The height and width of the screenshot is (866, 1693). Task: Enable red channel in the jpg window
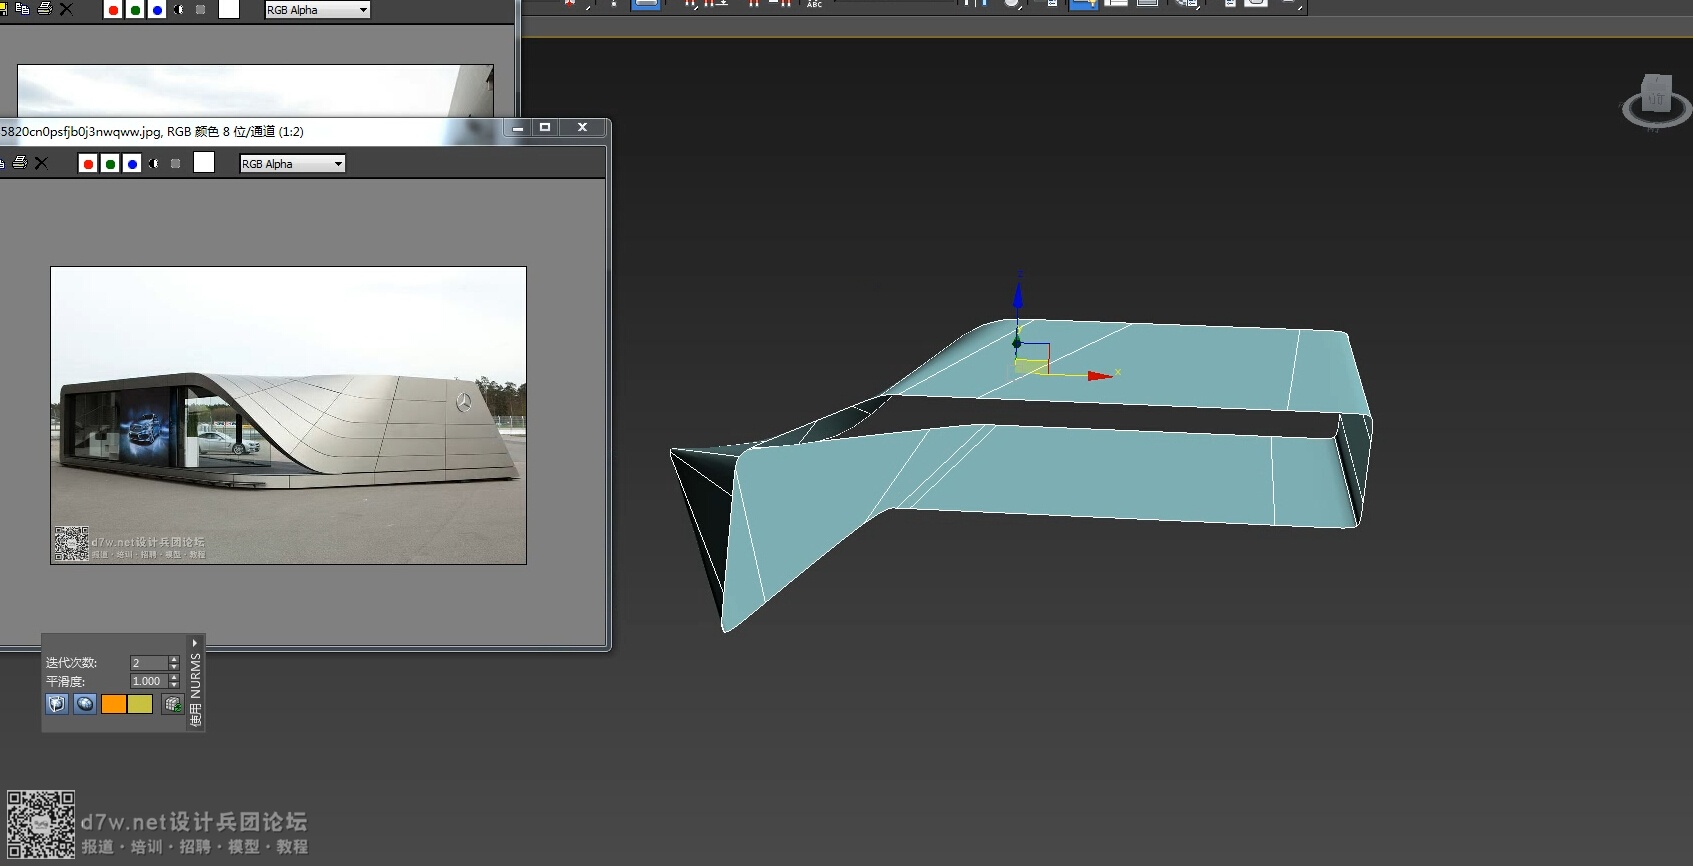(88, 164)
